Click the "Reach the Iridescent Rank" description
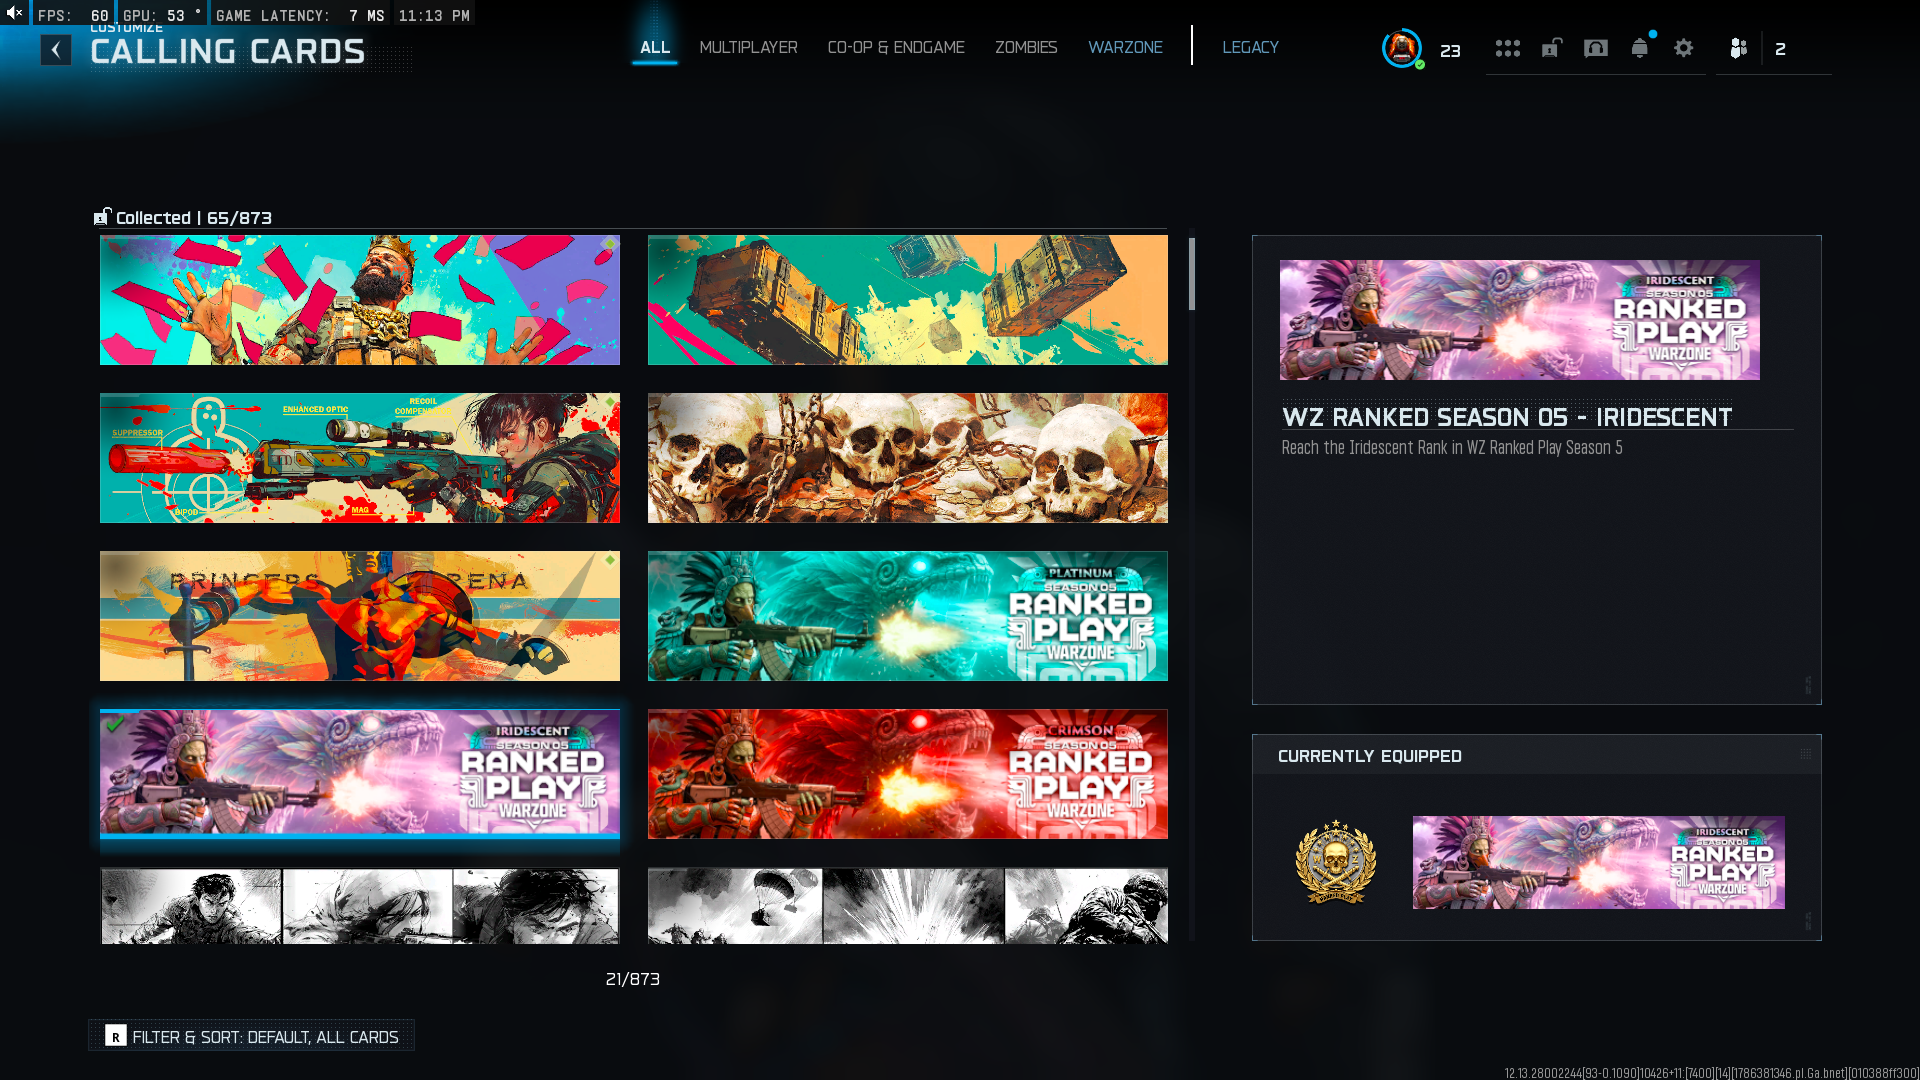The height and width of the screenshot is (1080, 1920). point(1452,448)
